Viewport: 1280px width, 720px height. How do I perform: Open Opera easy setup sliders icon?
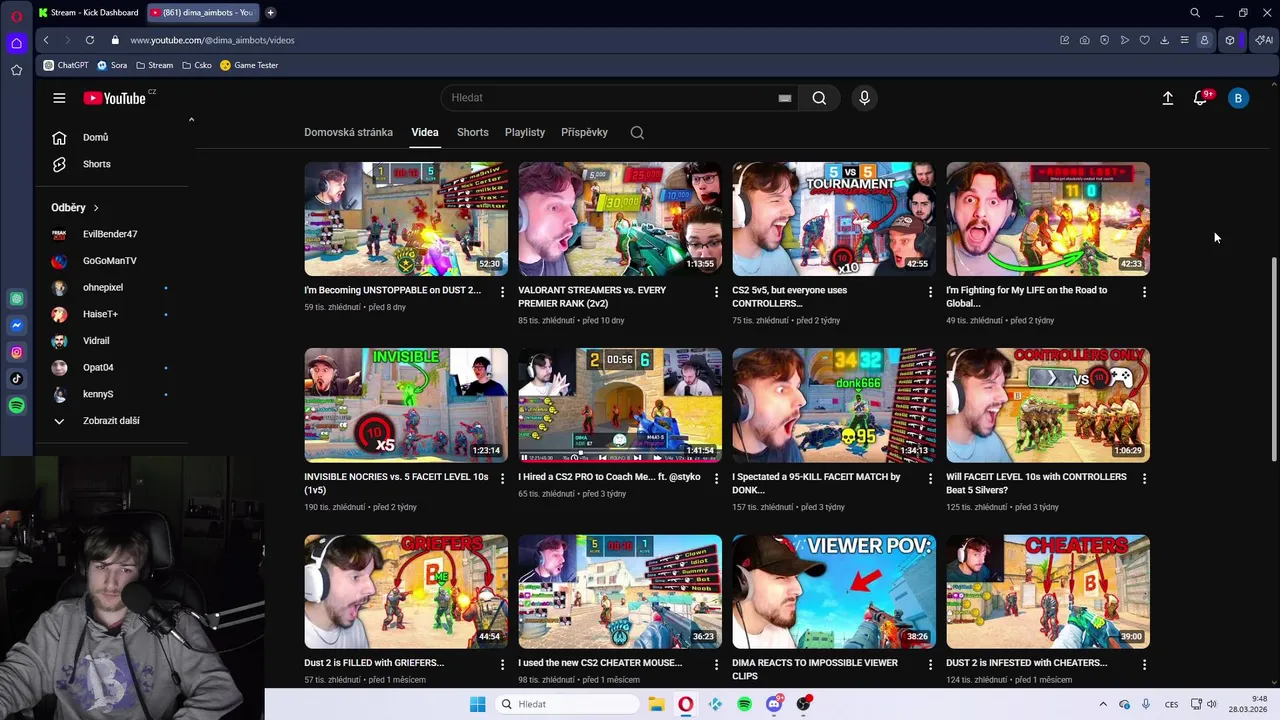(1184, 40)
